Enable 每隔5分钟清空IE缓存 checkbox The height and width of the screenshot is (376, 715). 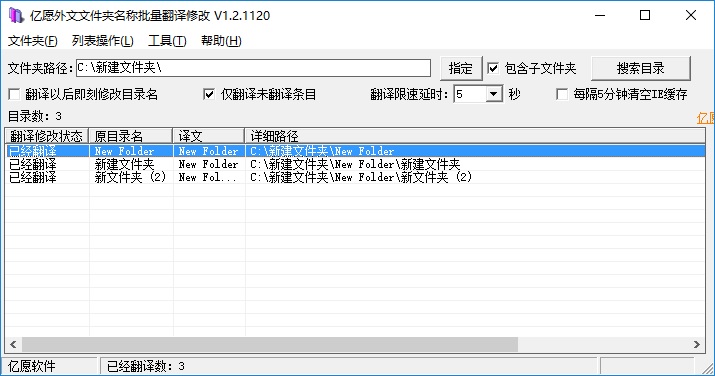click(562, 94)
